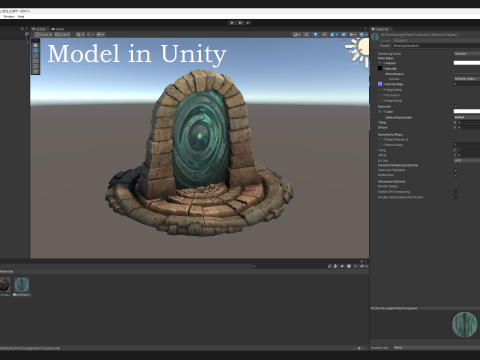Toggle the Specular Highlights checkbox

tap(456, 170)
